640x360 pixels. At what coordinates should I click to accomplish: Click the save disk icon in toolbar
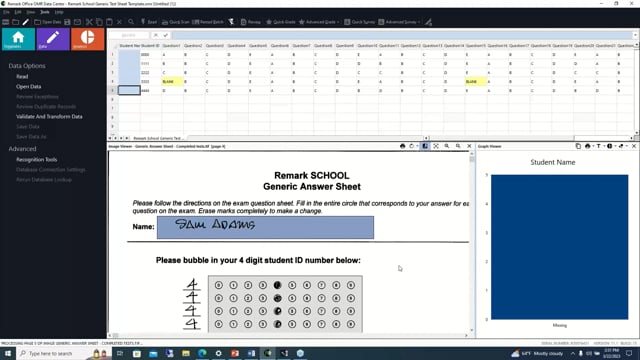point(67,22)
